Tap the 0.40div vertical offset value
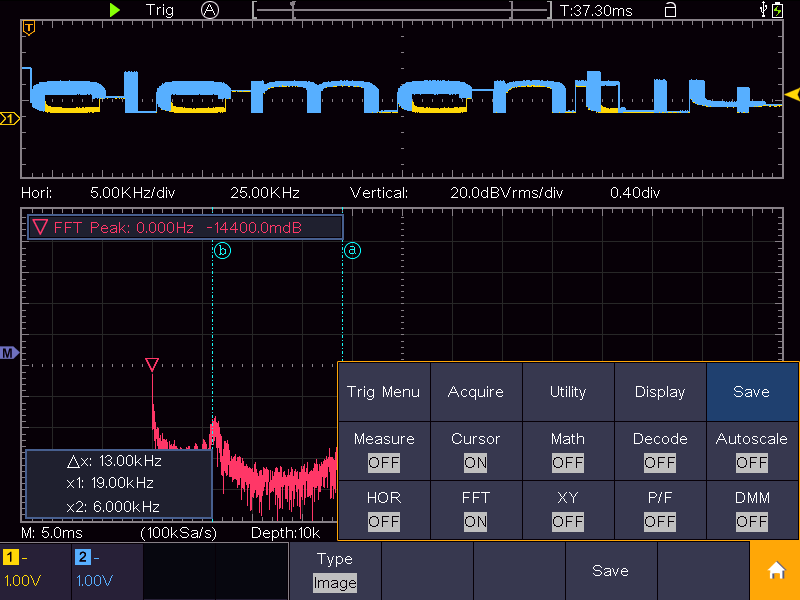 [635, 193]
